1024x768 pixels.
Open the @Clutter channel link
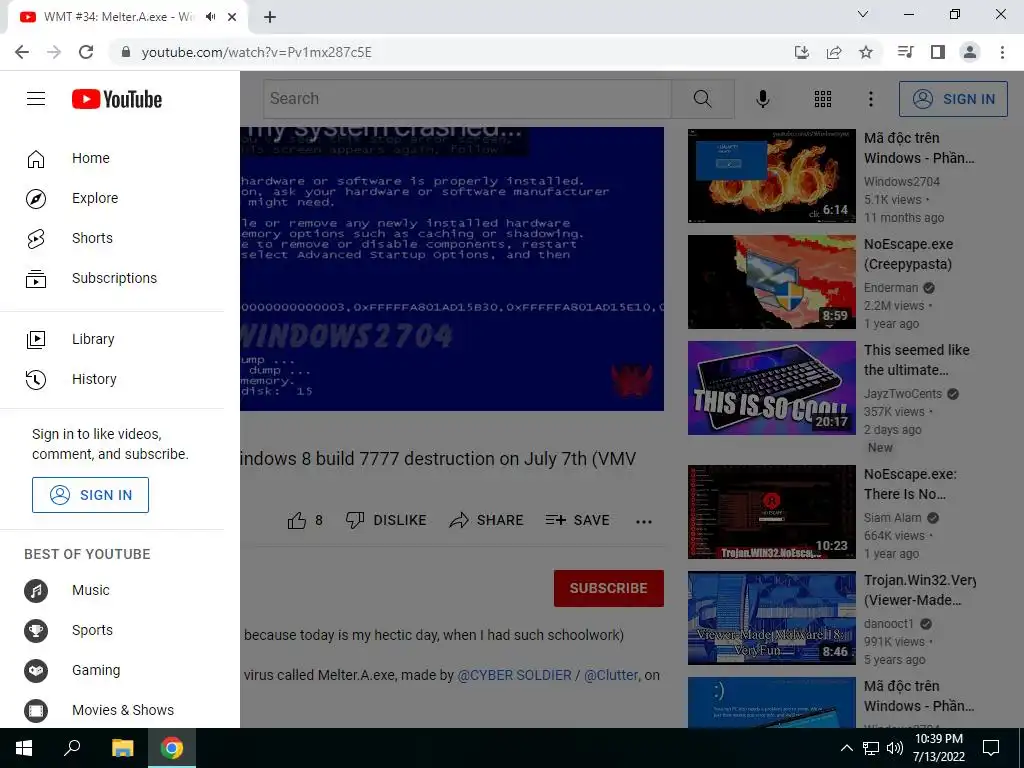coord(611,675)
